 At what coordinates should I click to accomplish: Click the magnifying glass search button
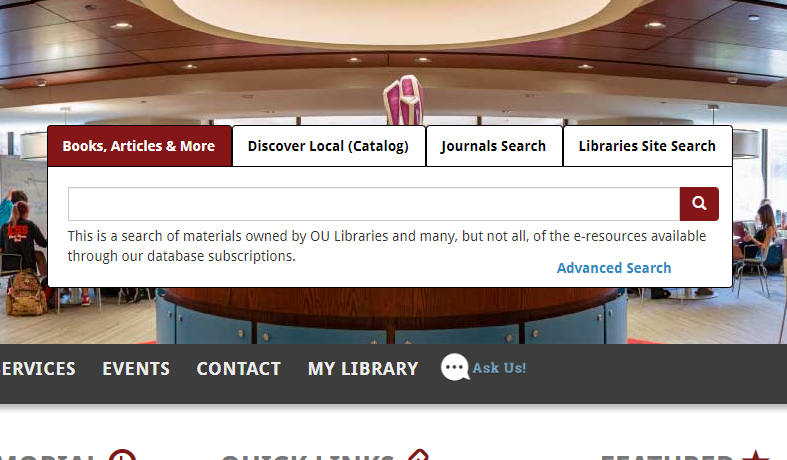699,204
